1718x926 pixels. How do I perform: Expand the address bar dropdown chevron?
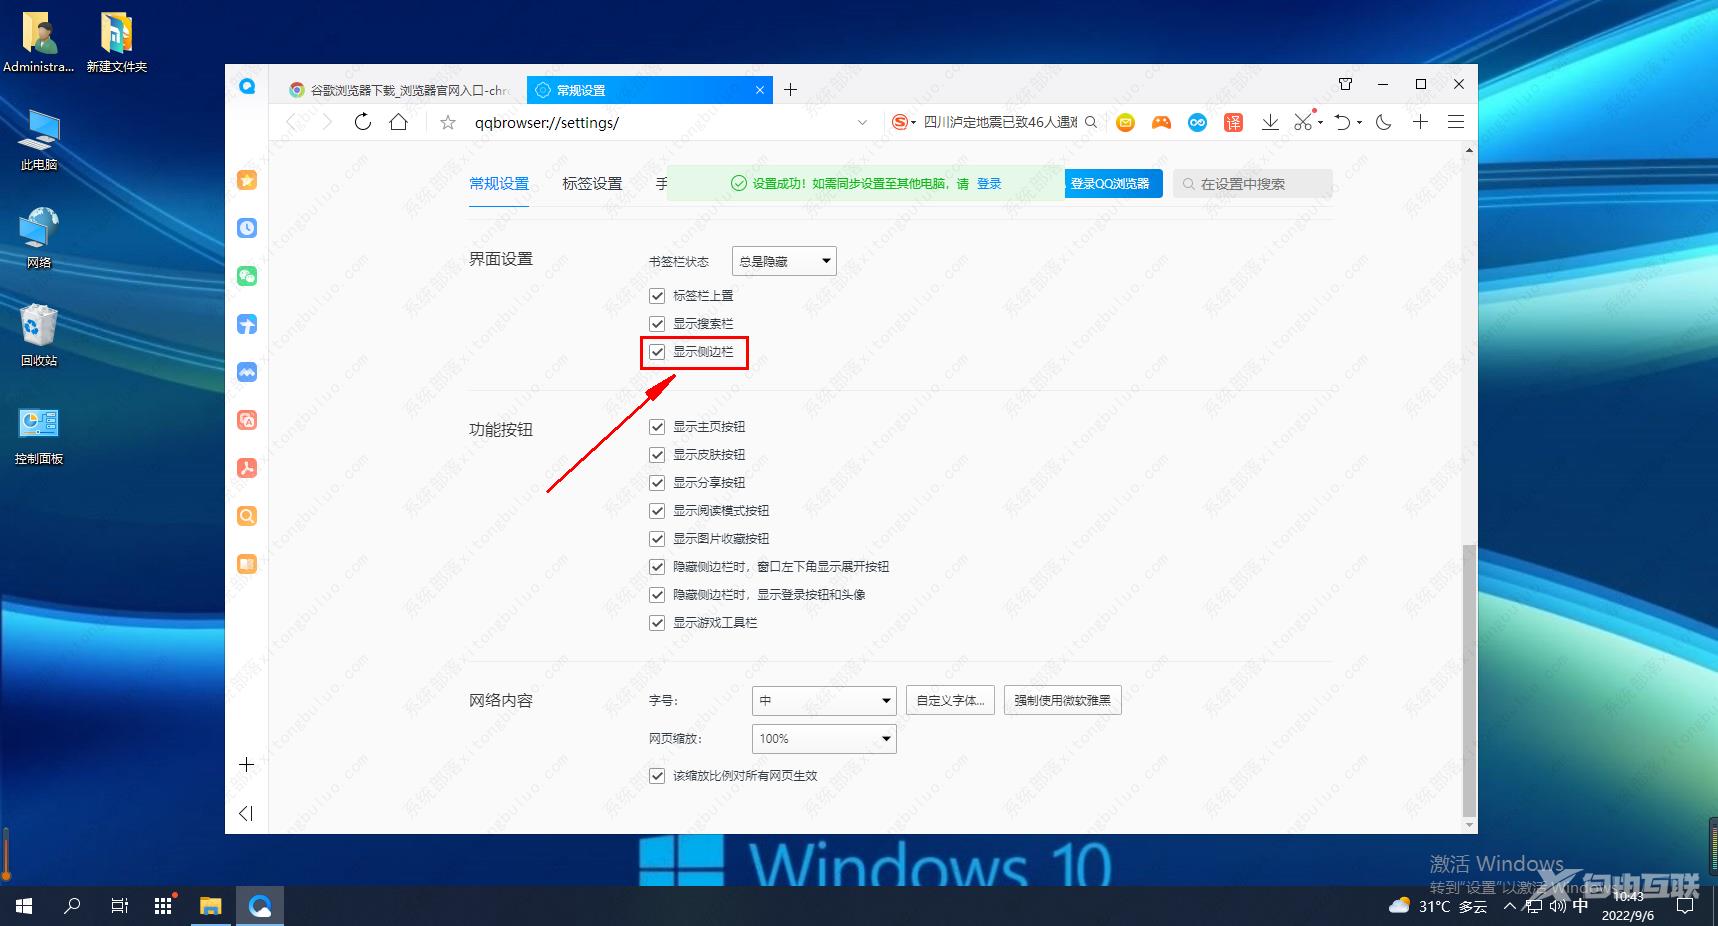pyautogui.click(x=862, y=123)
